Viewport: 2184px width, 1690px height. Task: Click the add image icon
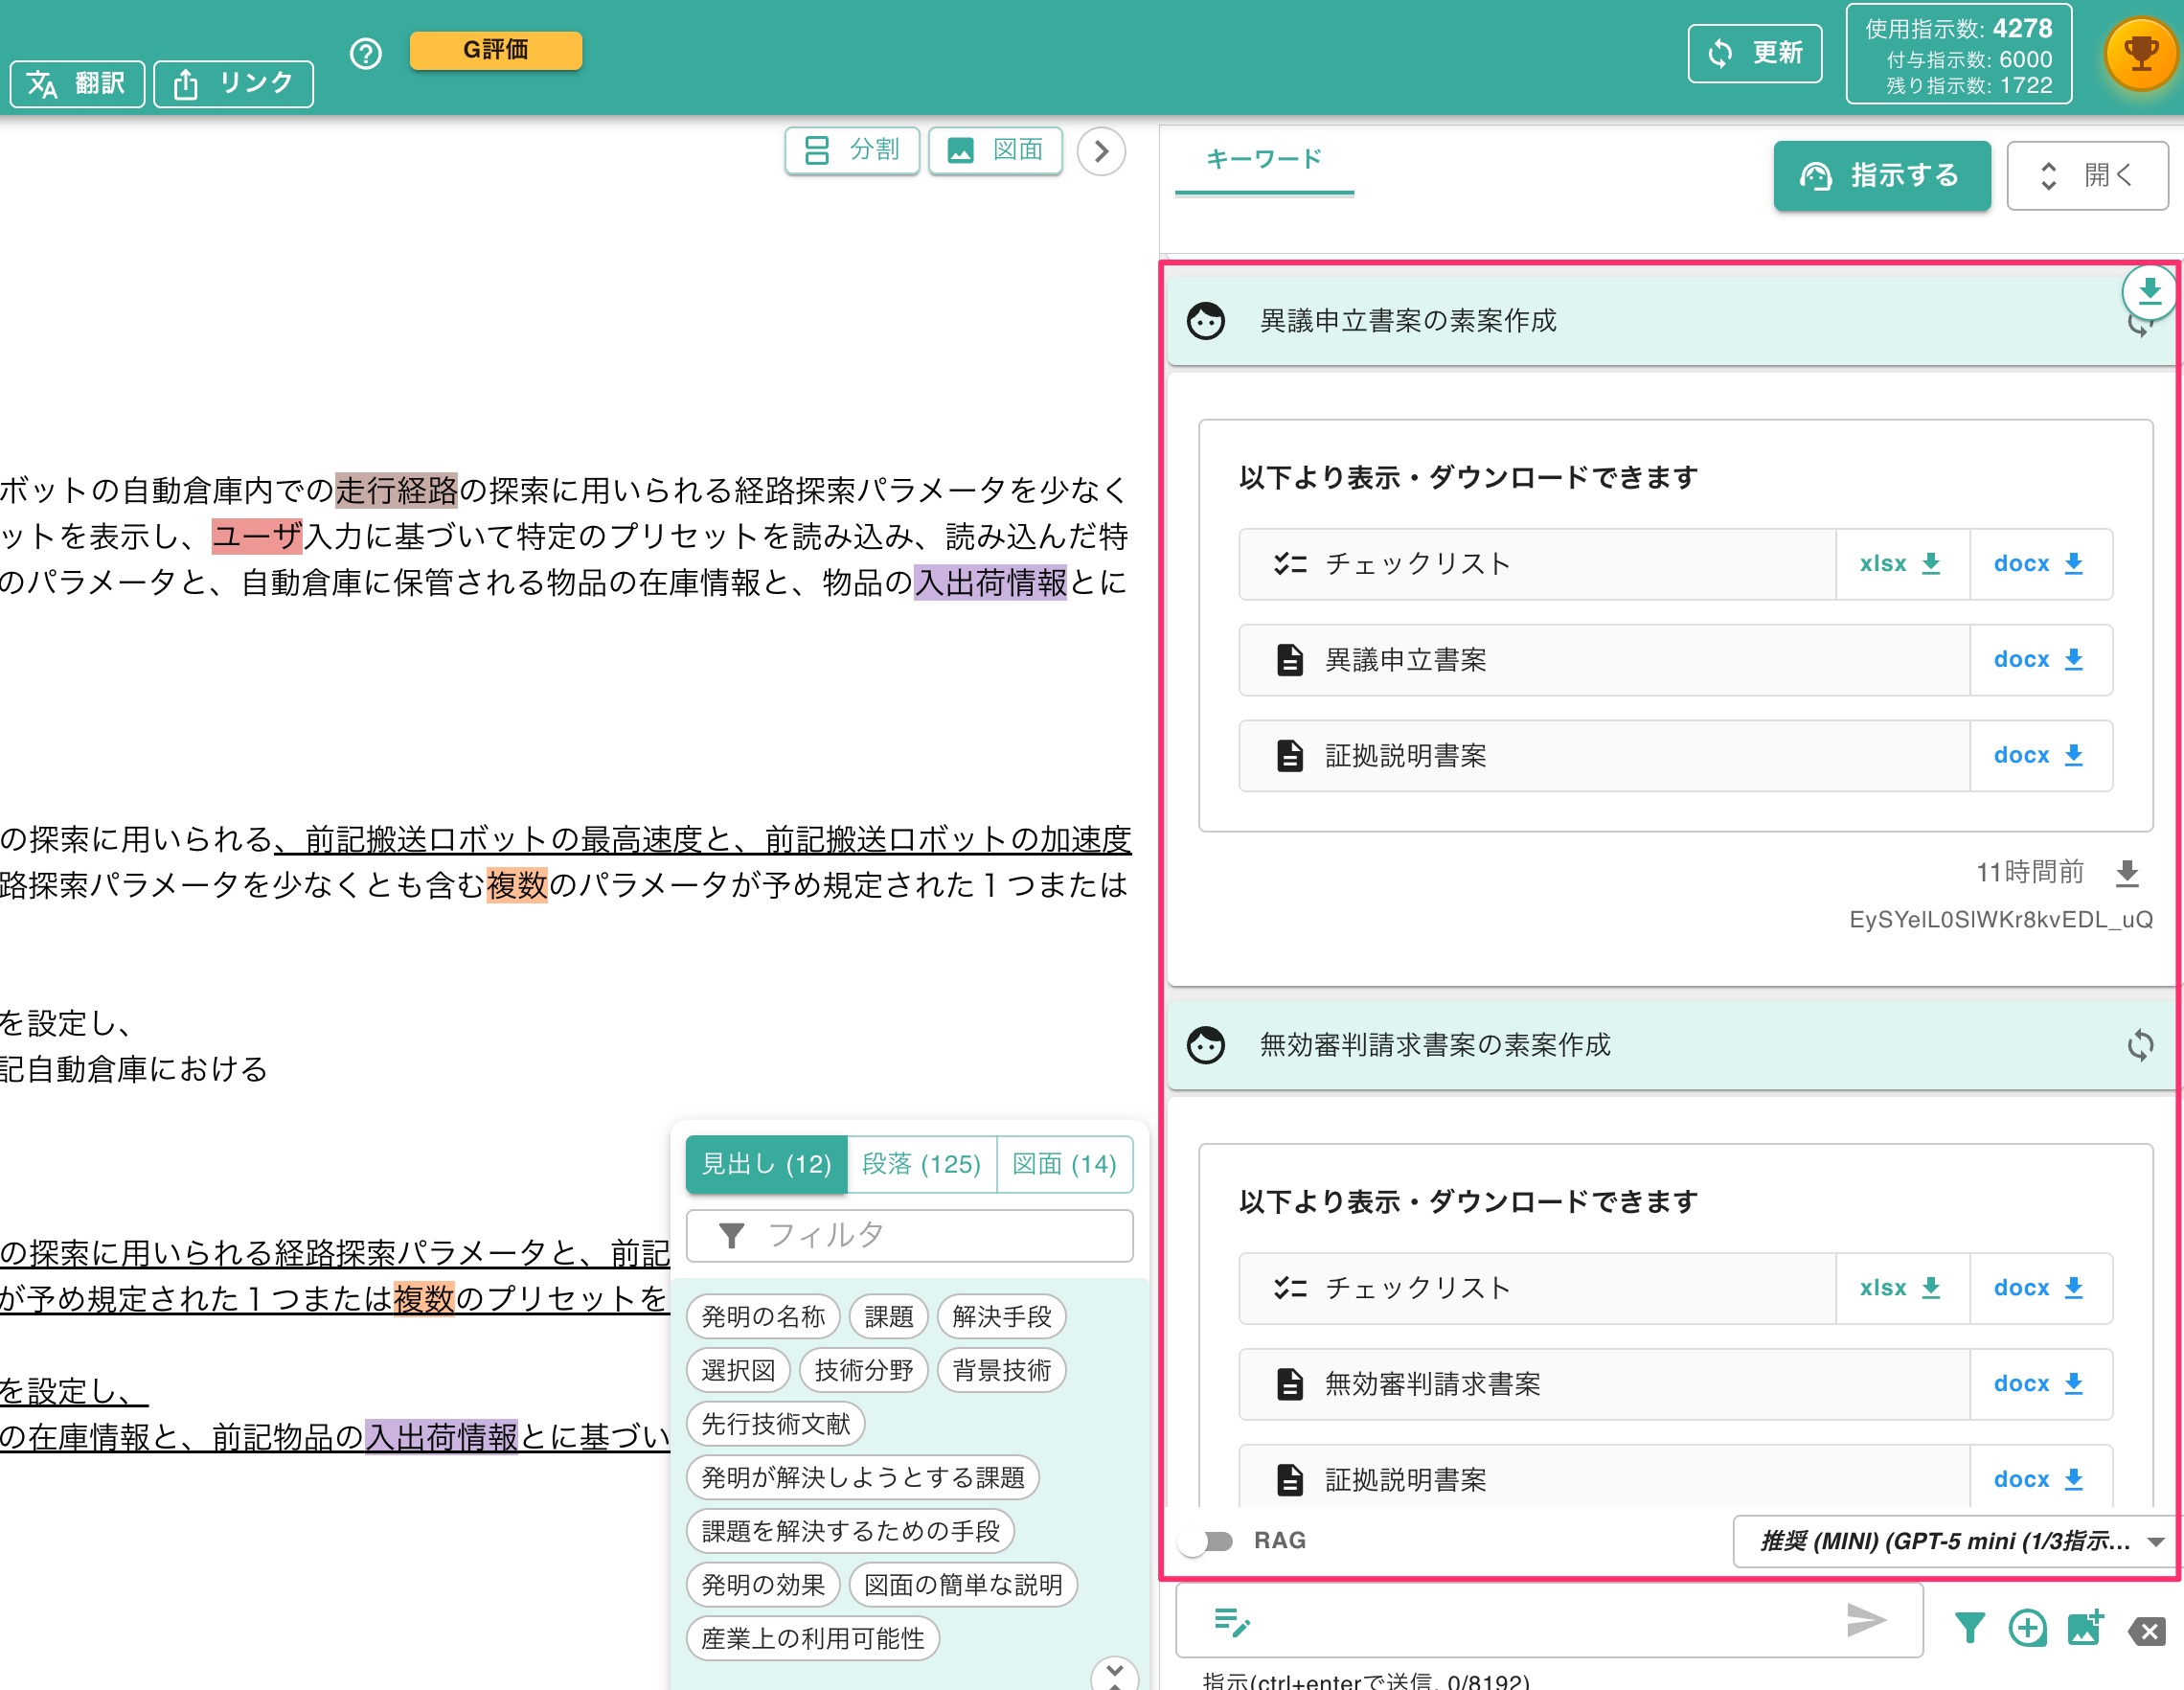(x=2085, y=1628)
